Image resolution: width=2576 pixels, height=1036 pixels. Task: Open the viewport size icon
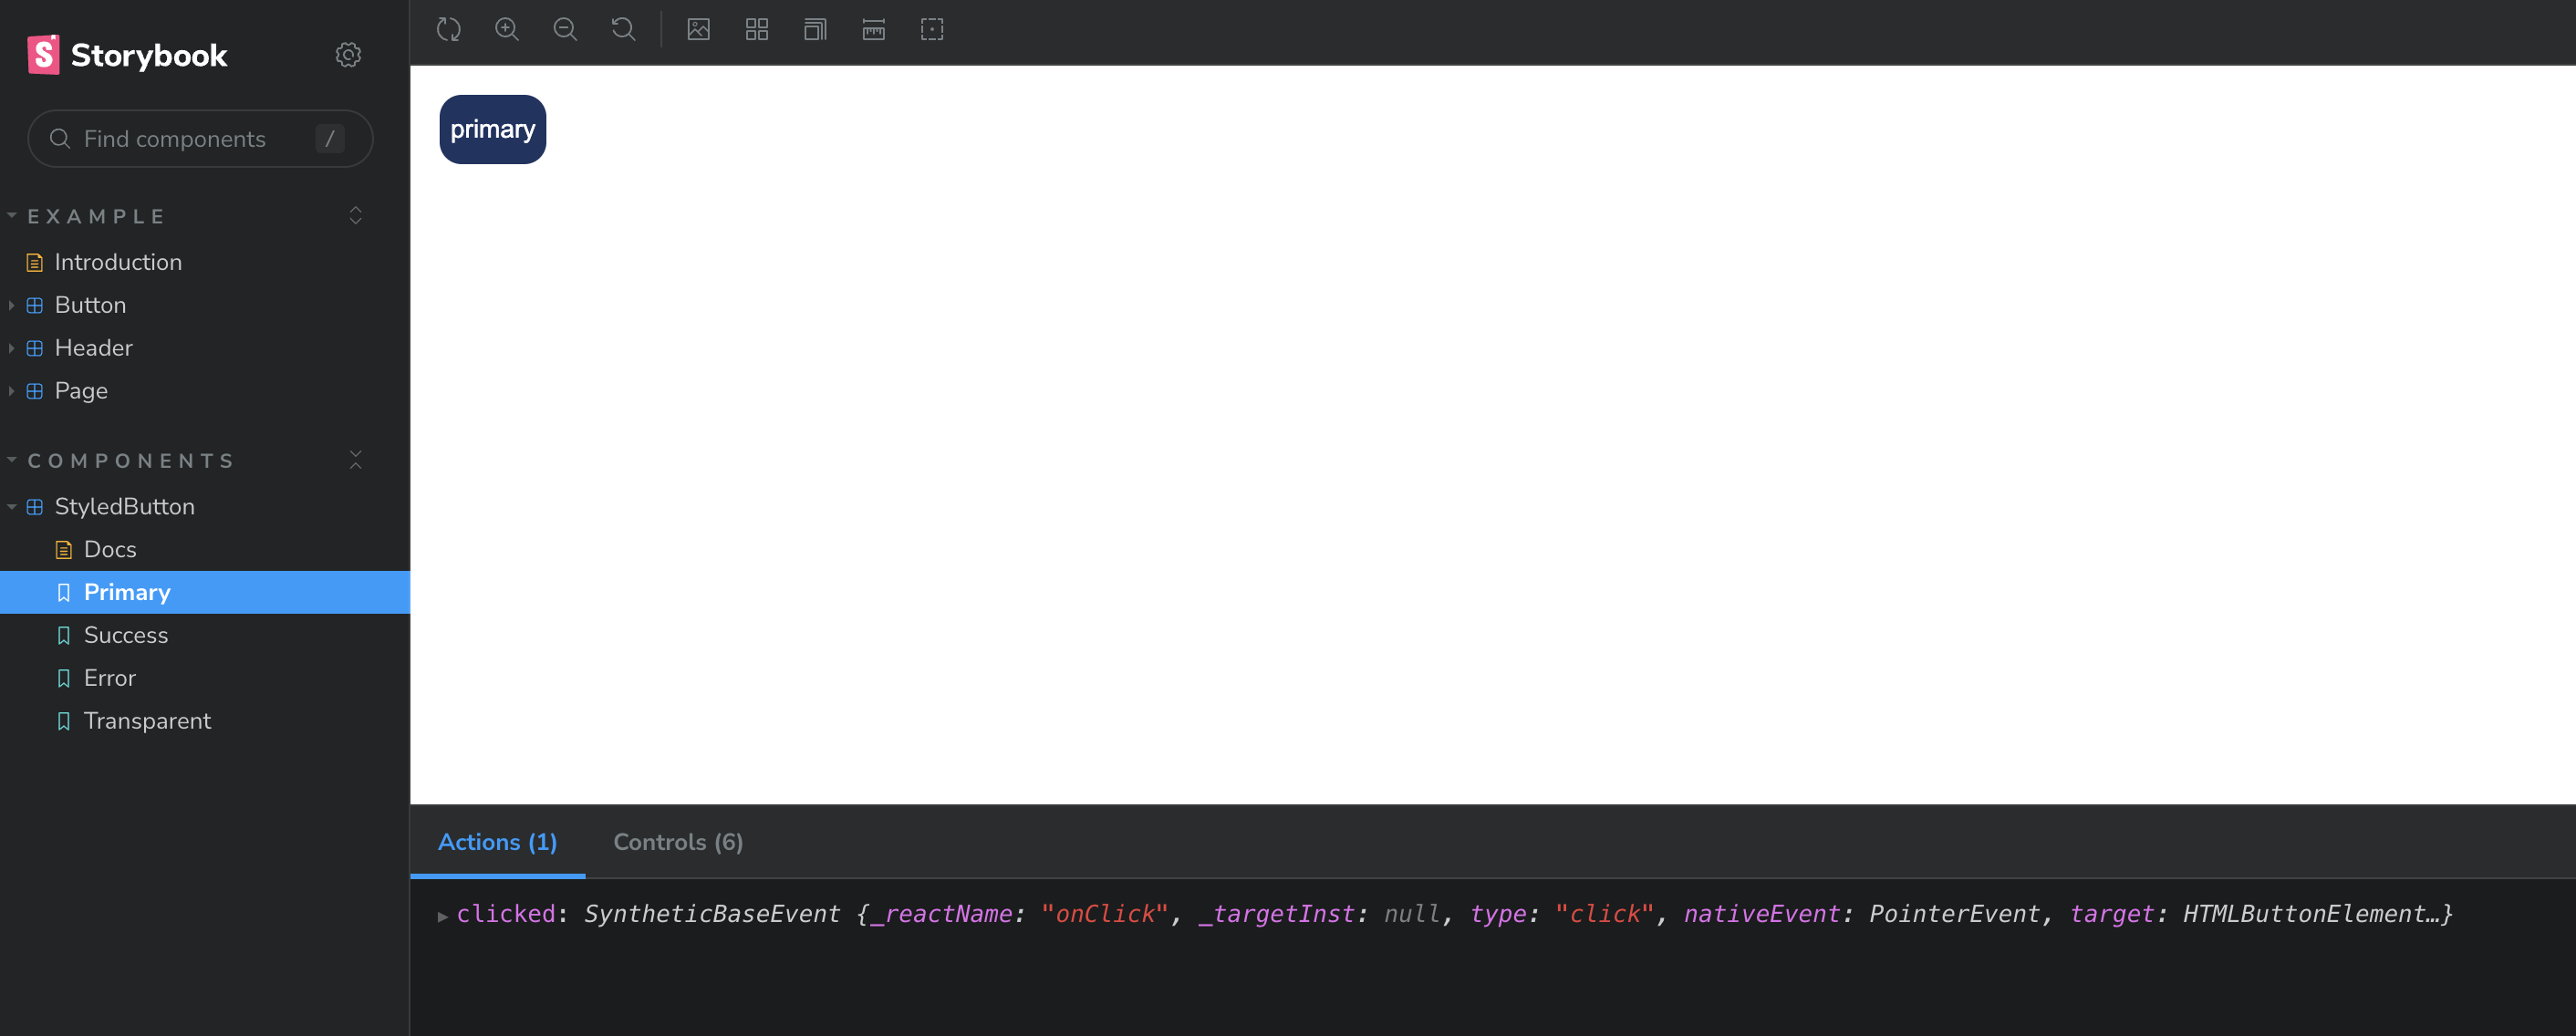point(815,30)
